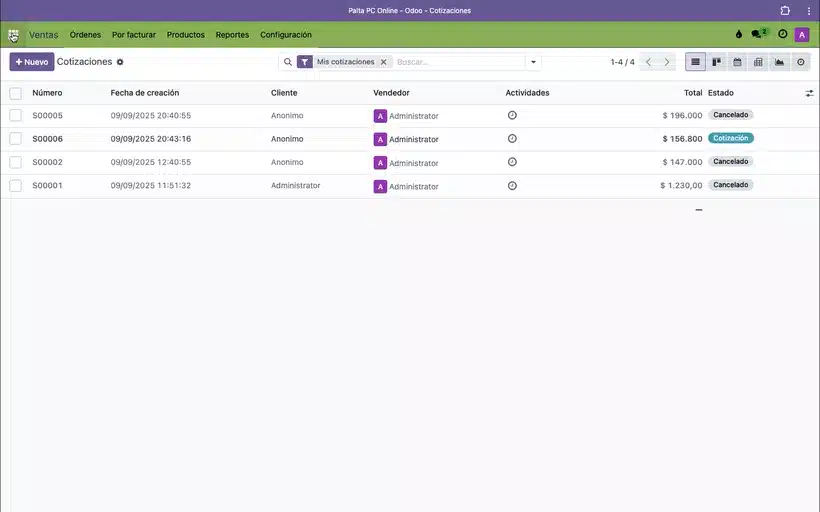Select the checkbox for S00005
The width and height of the screenshot is (820, 512).
(15, 116)
